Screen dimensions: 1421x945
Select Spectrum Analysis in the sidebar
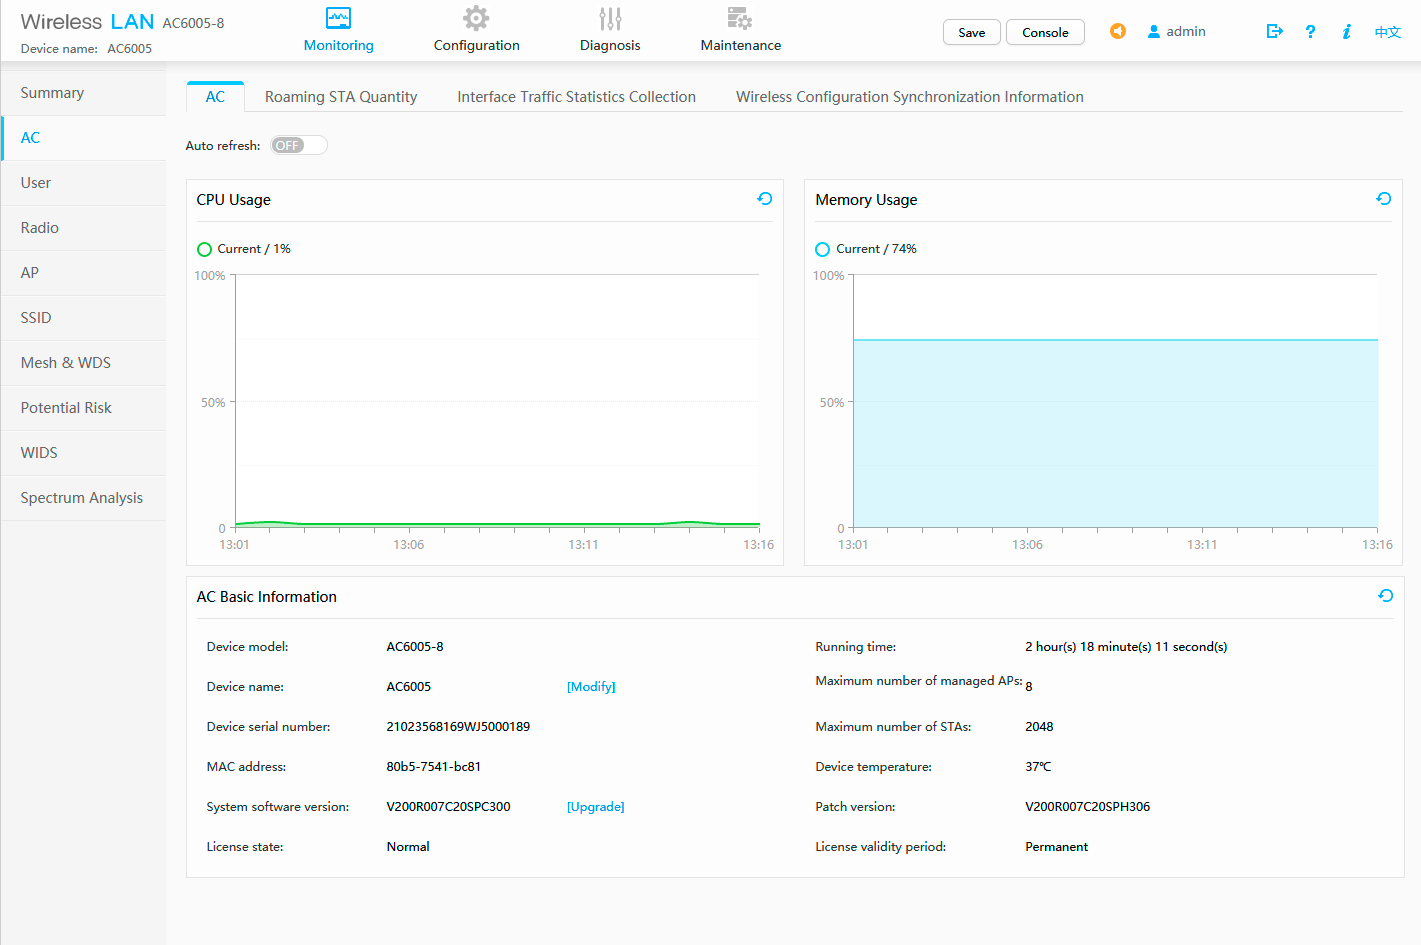pos(82,498)
